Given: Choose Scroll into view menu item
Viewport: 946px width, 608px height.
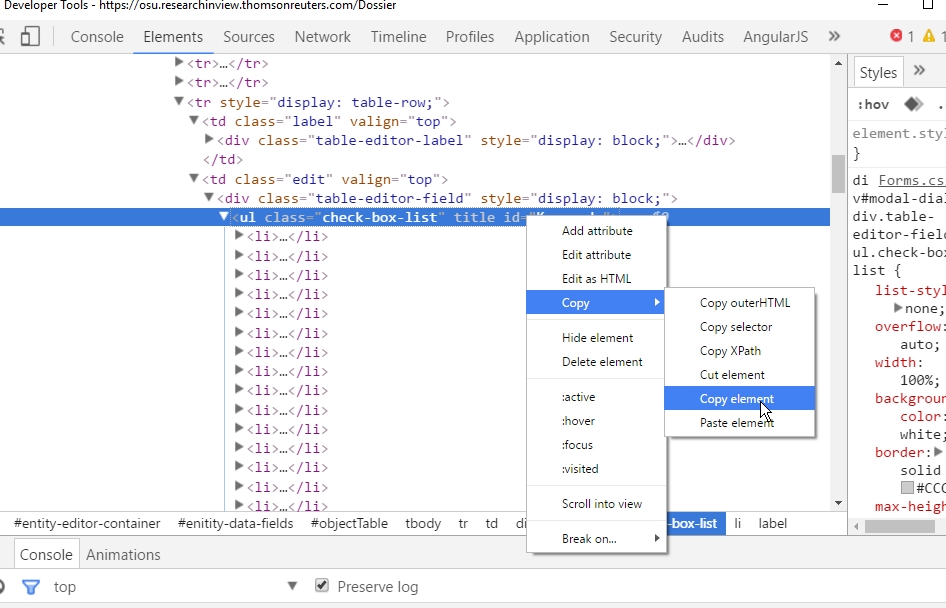Looking at the screenshot, I should (x=597, y=504).
